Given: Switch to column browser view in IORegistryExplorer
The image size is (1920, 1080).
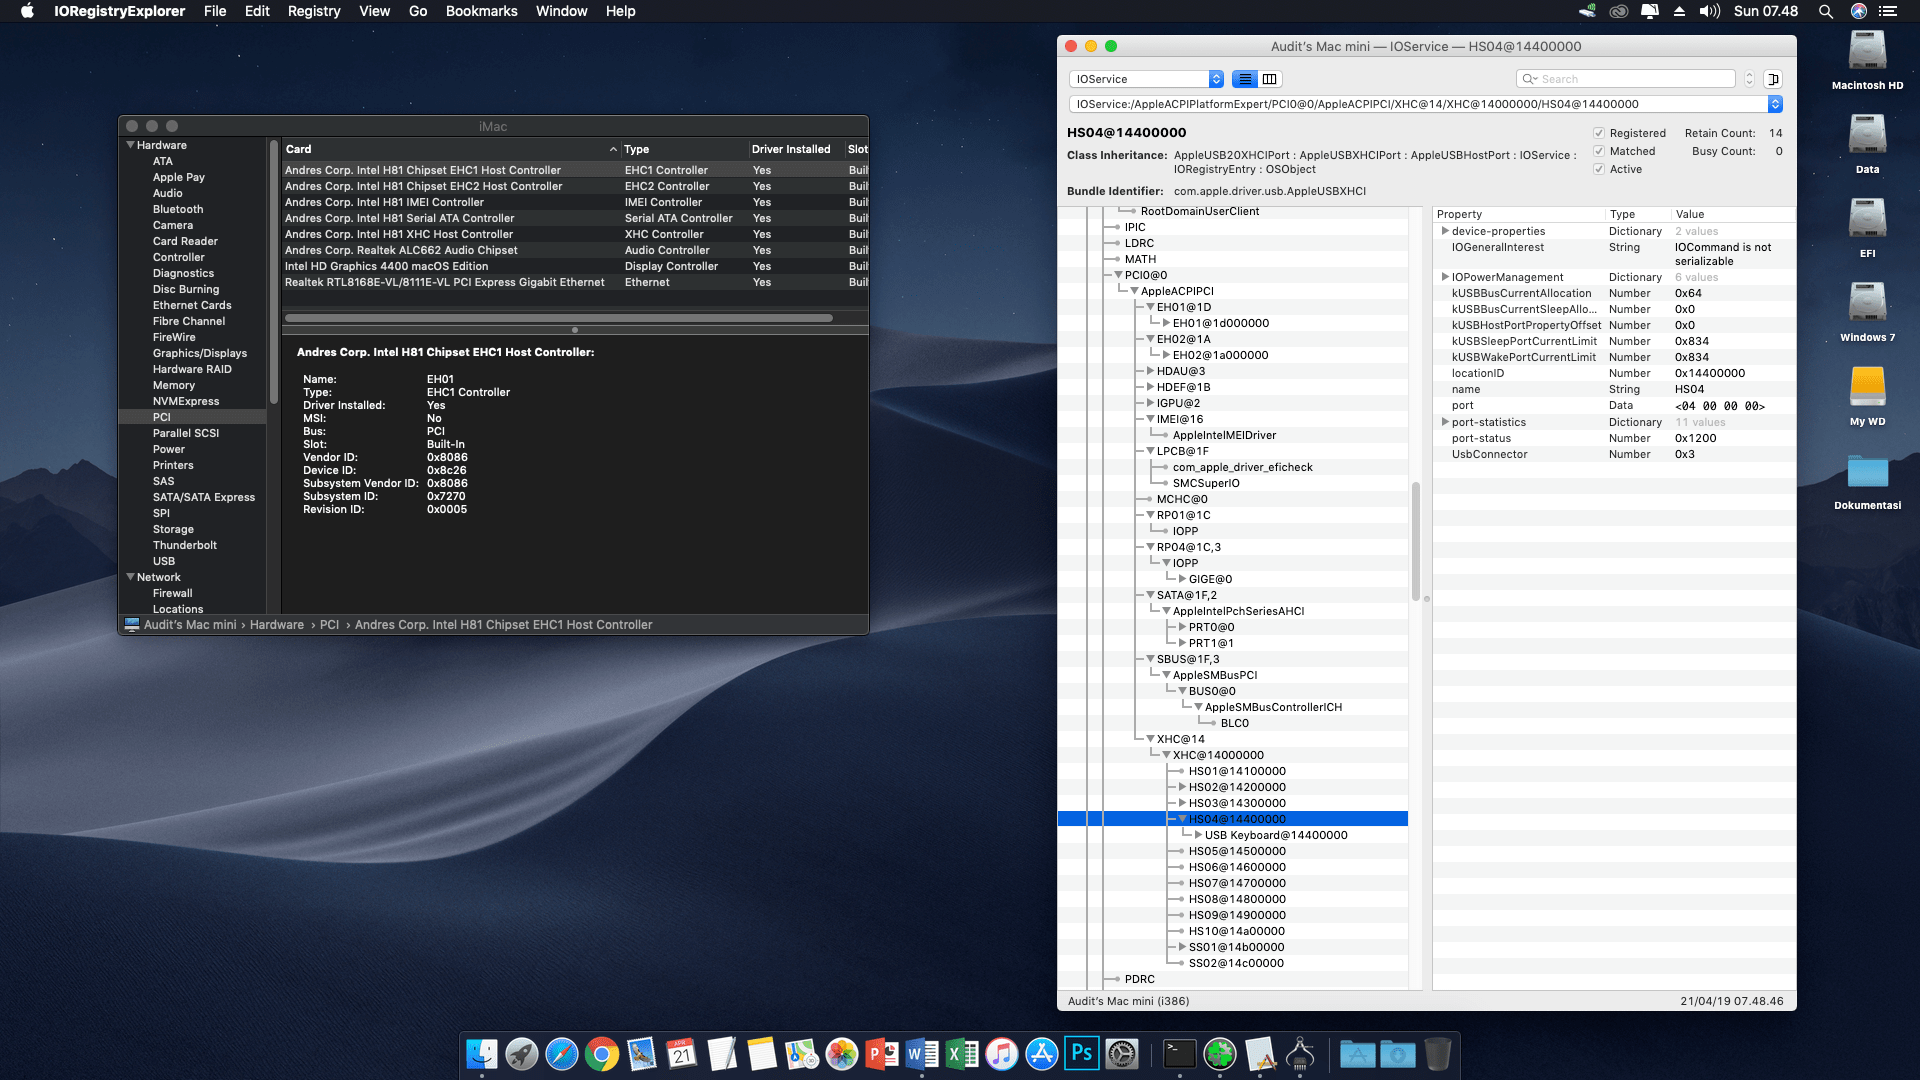Looking at the screenshot, I should [x=1270, y=79].
